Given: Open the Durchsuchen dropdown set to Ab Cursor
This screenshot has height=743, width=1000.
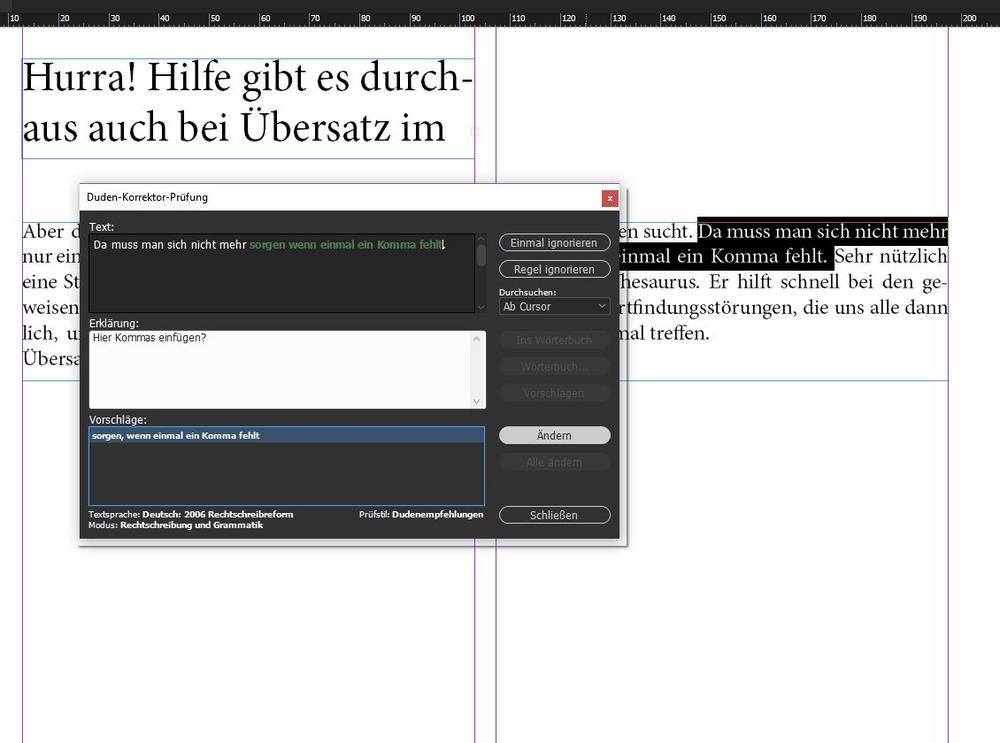Looking at the screenshot, I should point(554,307).
